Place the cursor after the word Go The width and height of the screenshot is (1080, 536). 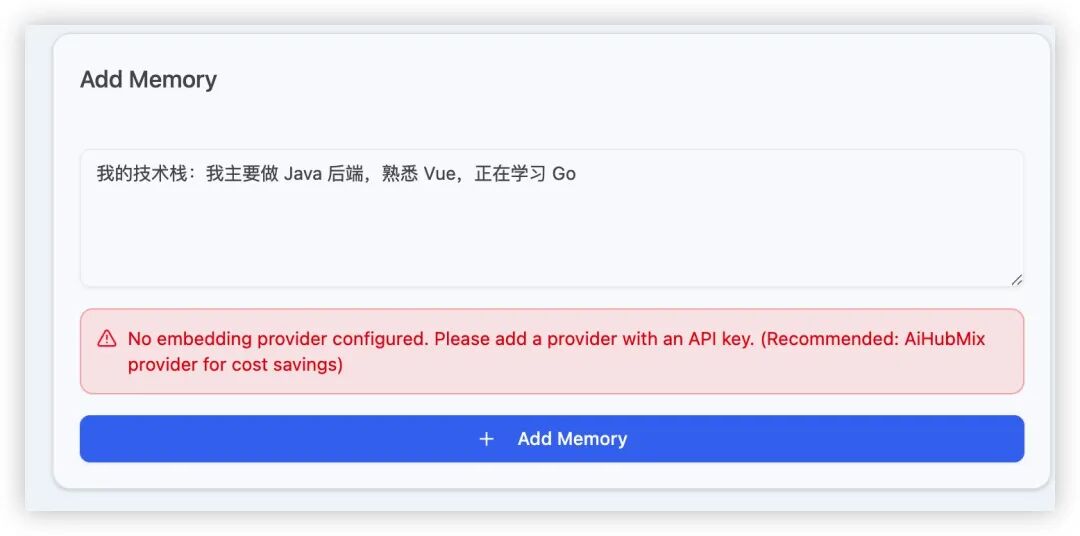[x=577, y=174]
